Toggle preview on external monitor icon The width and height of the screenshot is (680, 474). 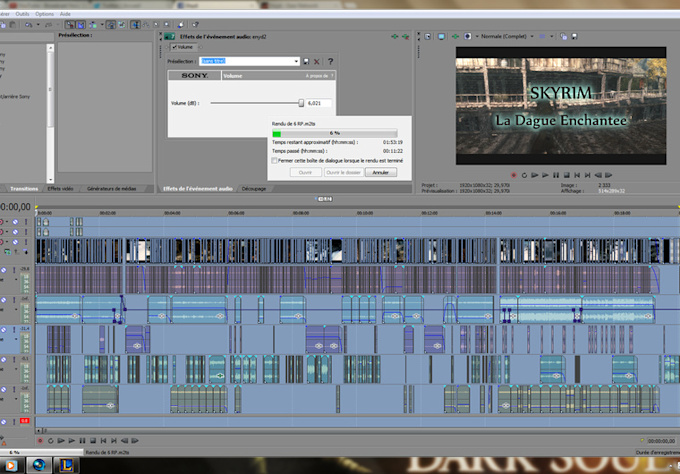[x=441, y=36]
